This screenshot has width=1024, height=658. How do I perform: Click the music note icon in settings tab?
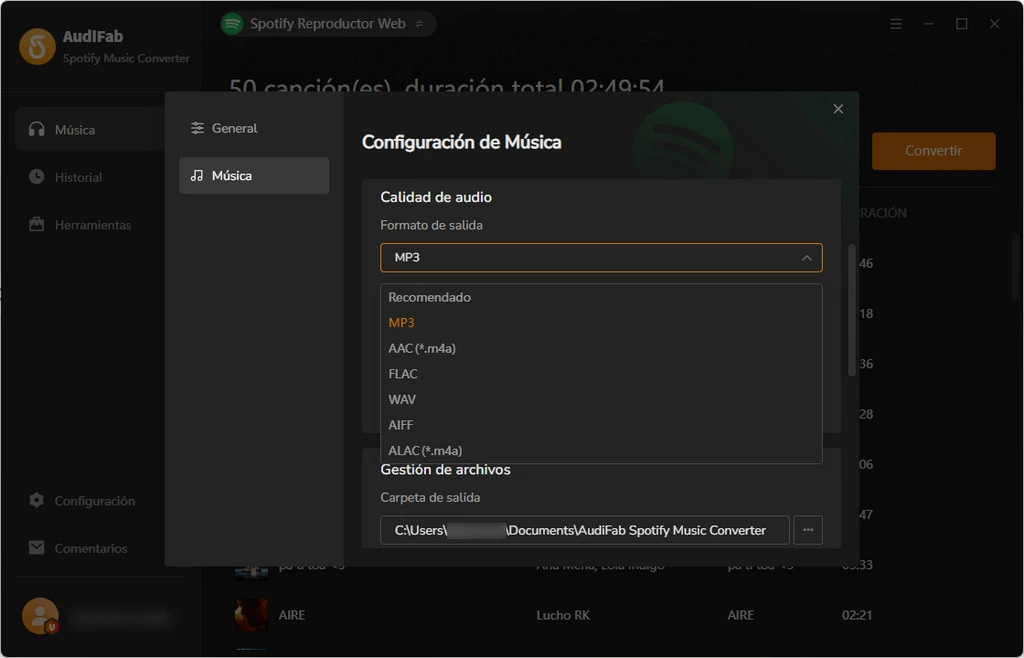pos(197,176)
